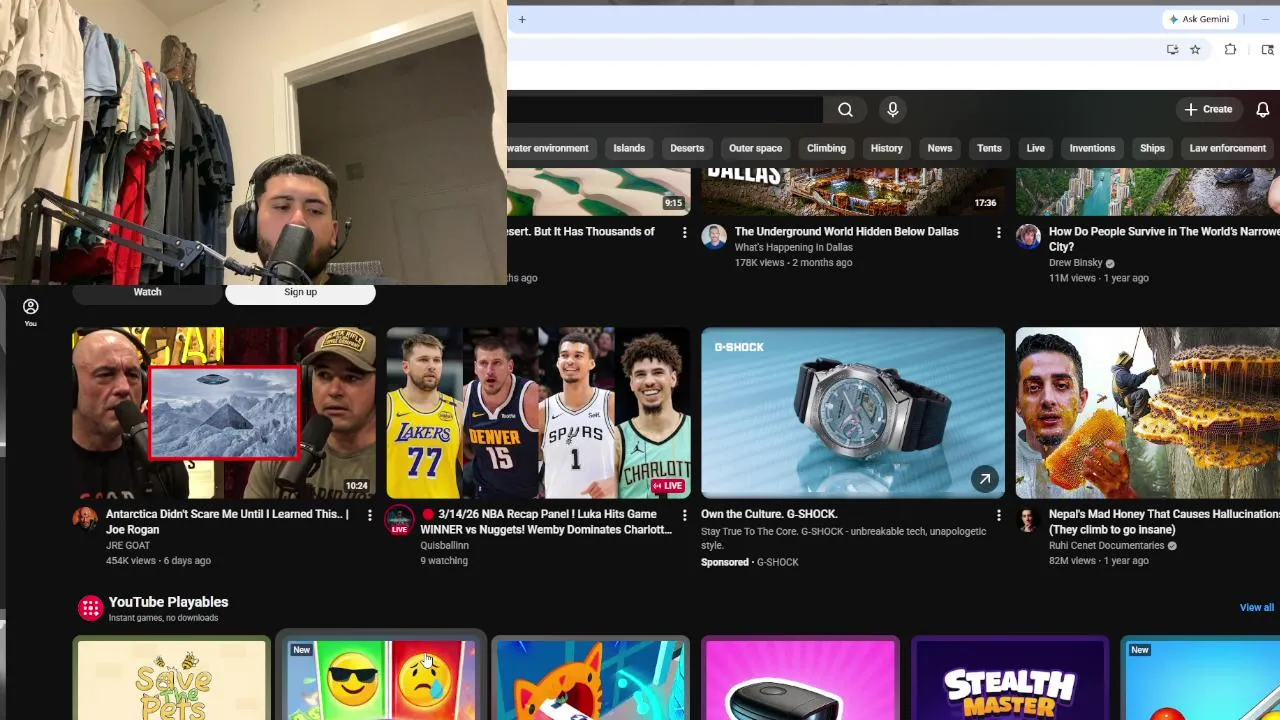Activate voice search microphone icon
This screenshot has width=1280, height=720.
tap(893, 109)
